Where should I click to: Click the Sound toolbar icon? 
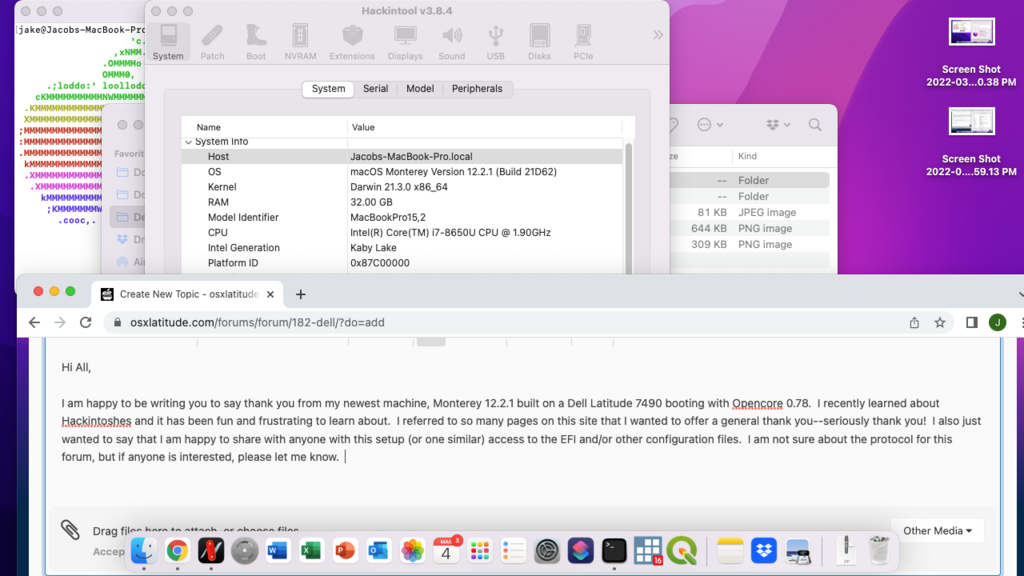tap(452, 42)
